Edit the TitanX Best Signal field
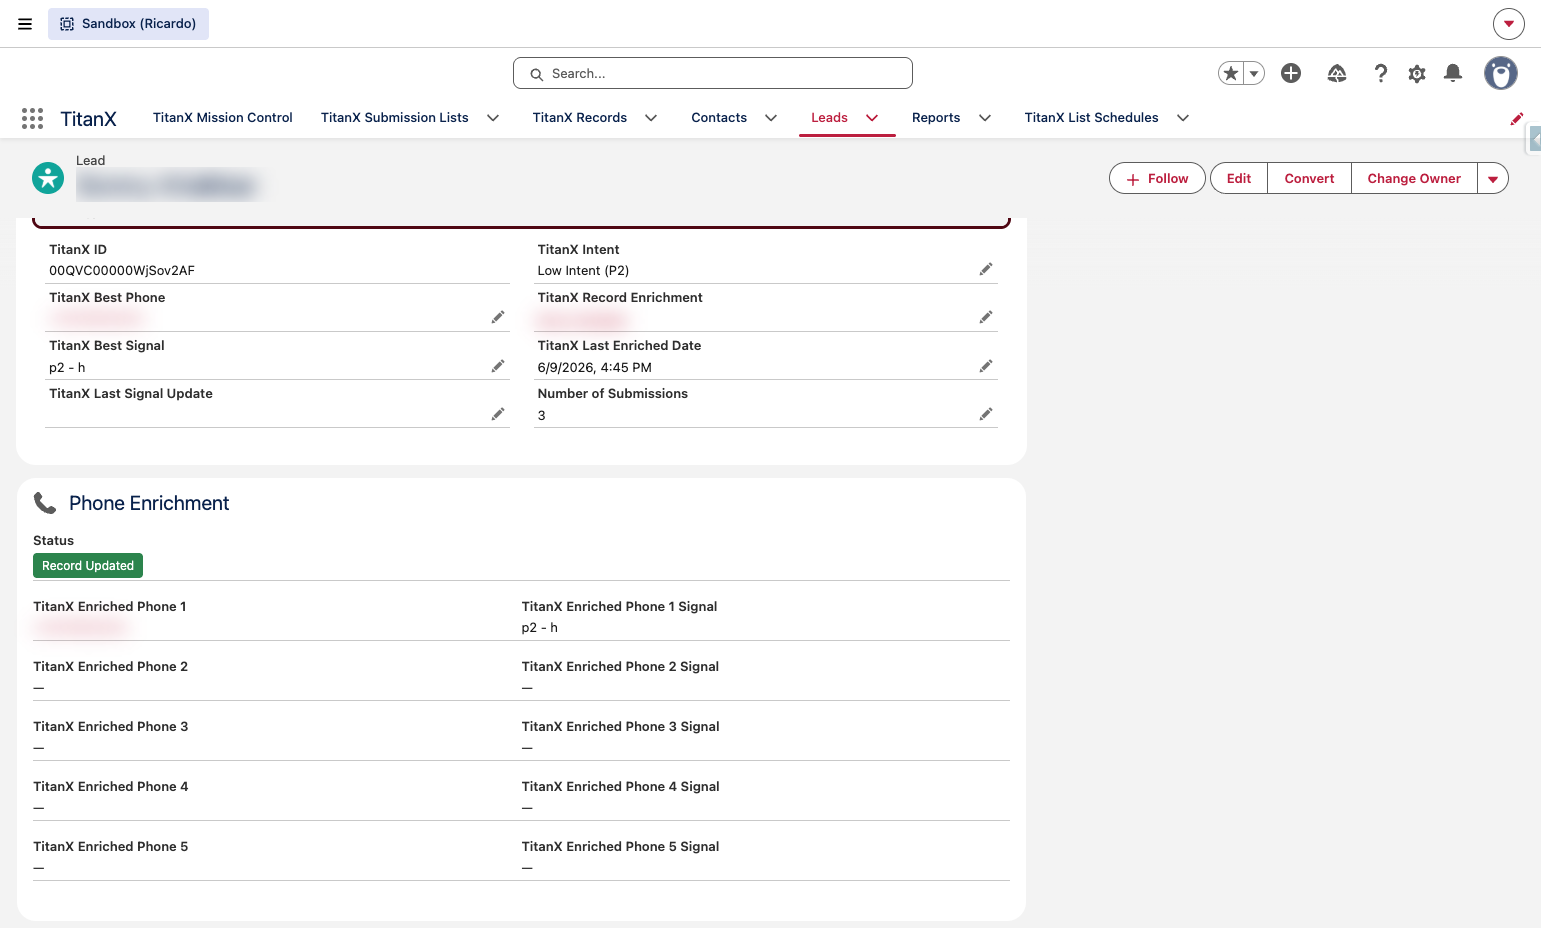Image resolution: width=1541 pixels, height=928 pixels. click(x=498, y=366)
